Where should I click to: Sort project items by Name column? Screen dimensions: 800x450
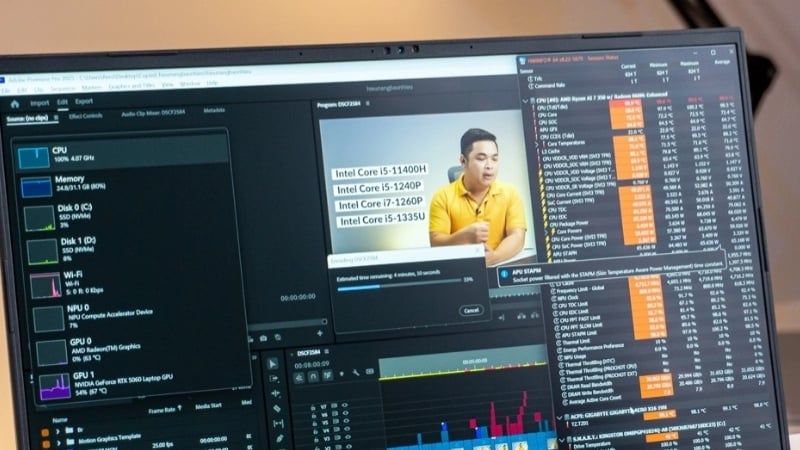pyautogui.click(x=60, y=420)
